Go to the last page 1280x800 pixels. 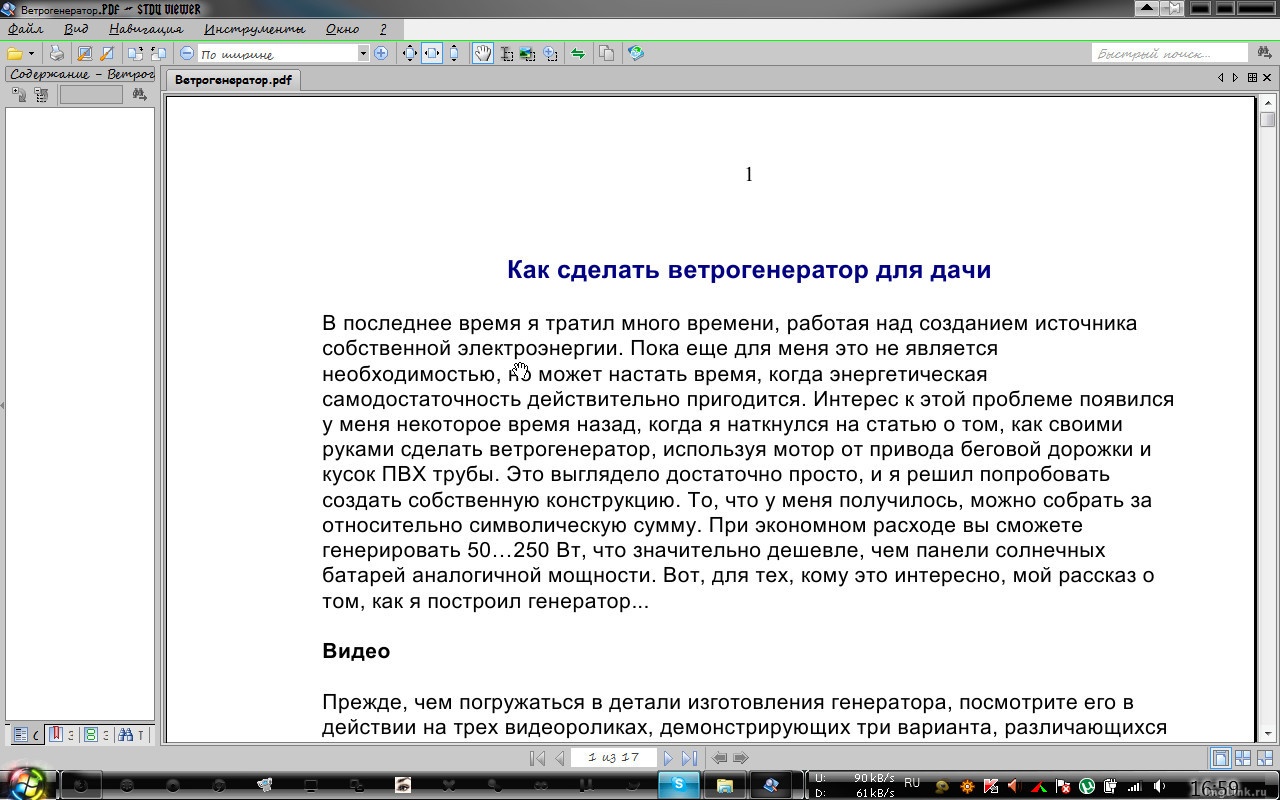pos(689,758)
